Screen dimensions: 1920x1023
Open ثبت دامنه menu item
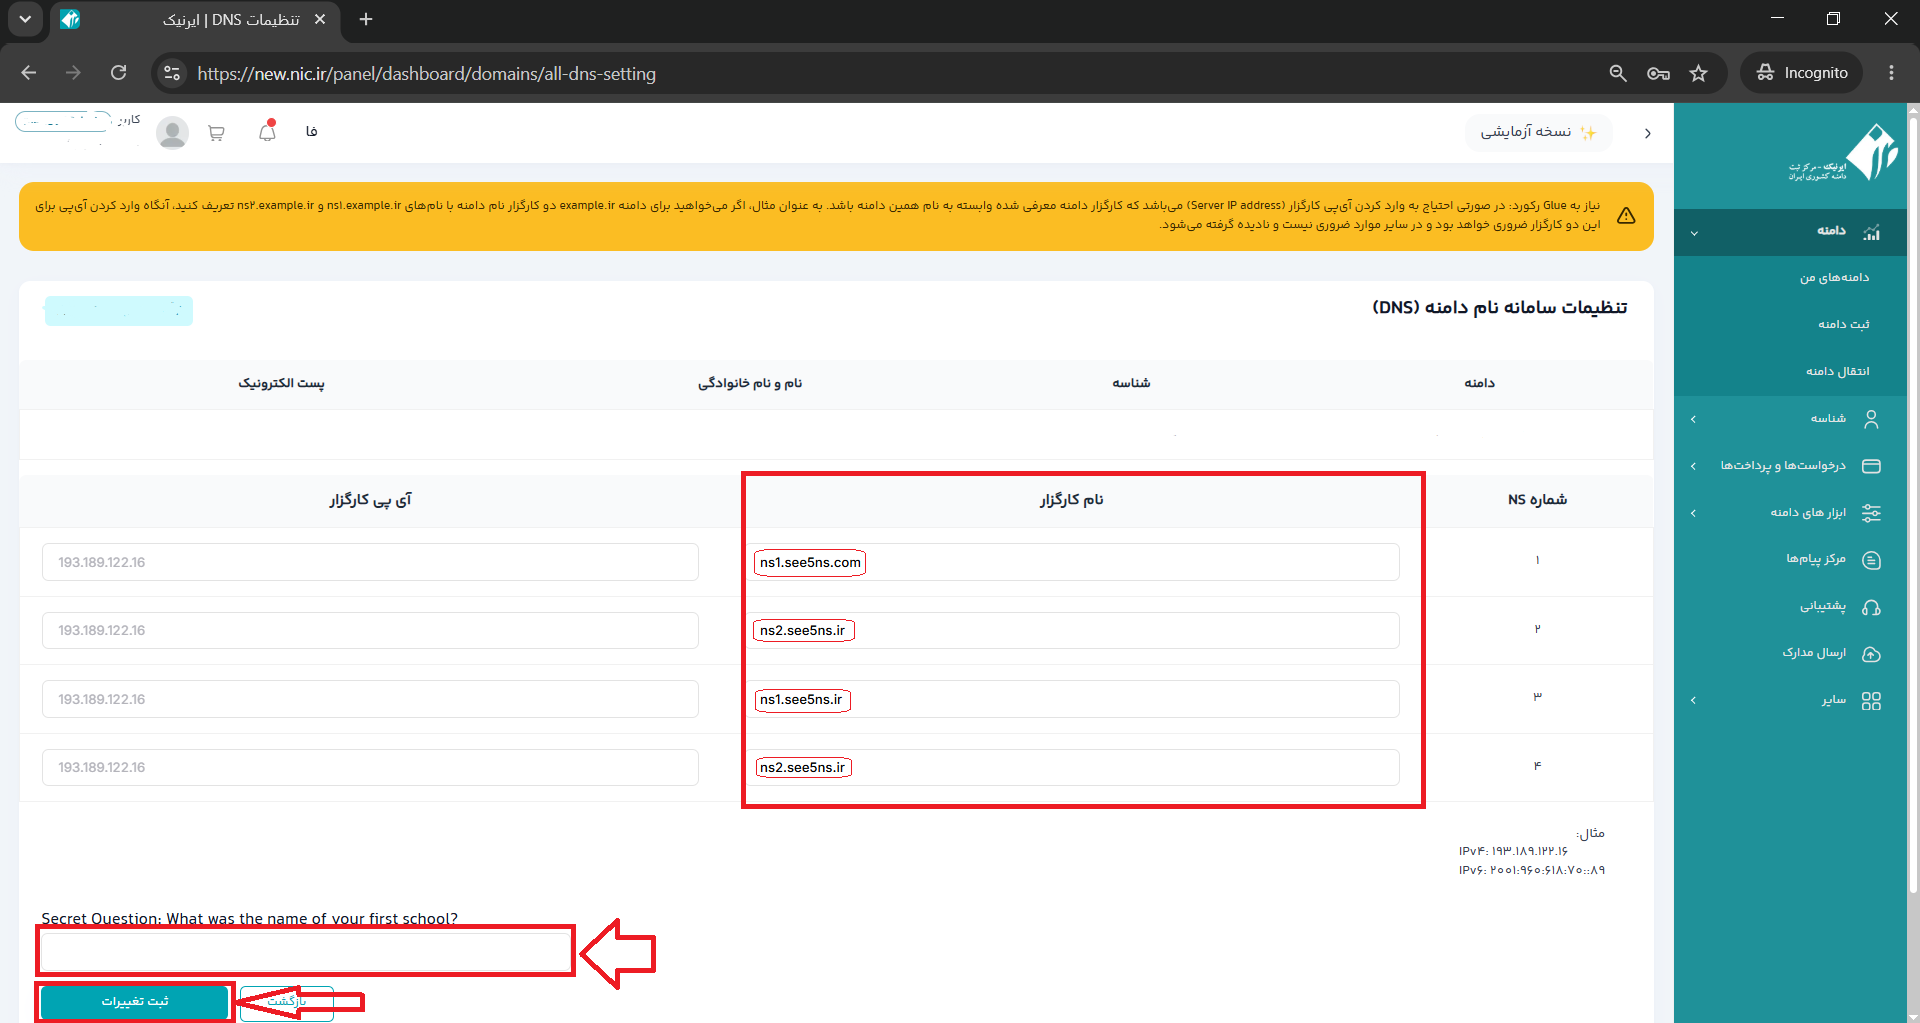click(x=1843, y=325)
